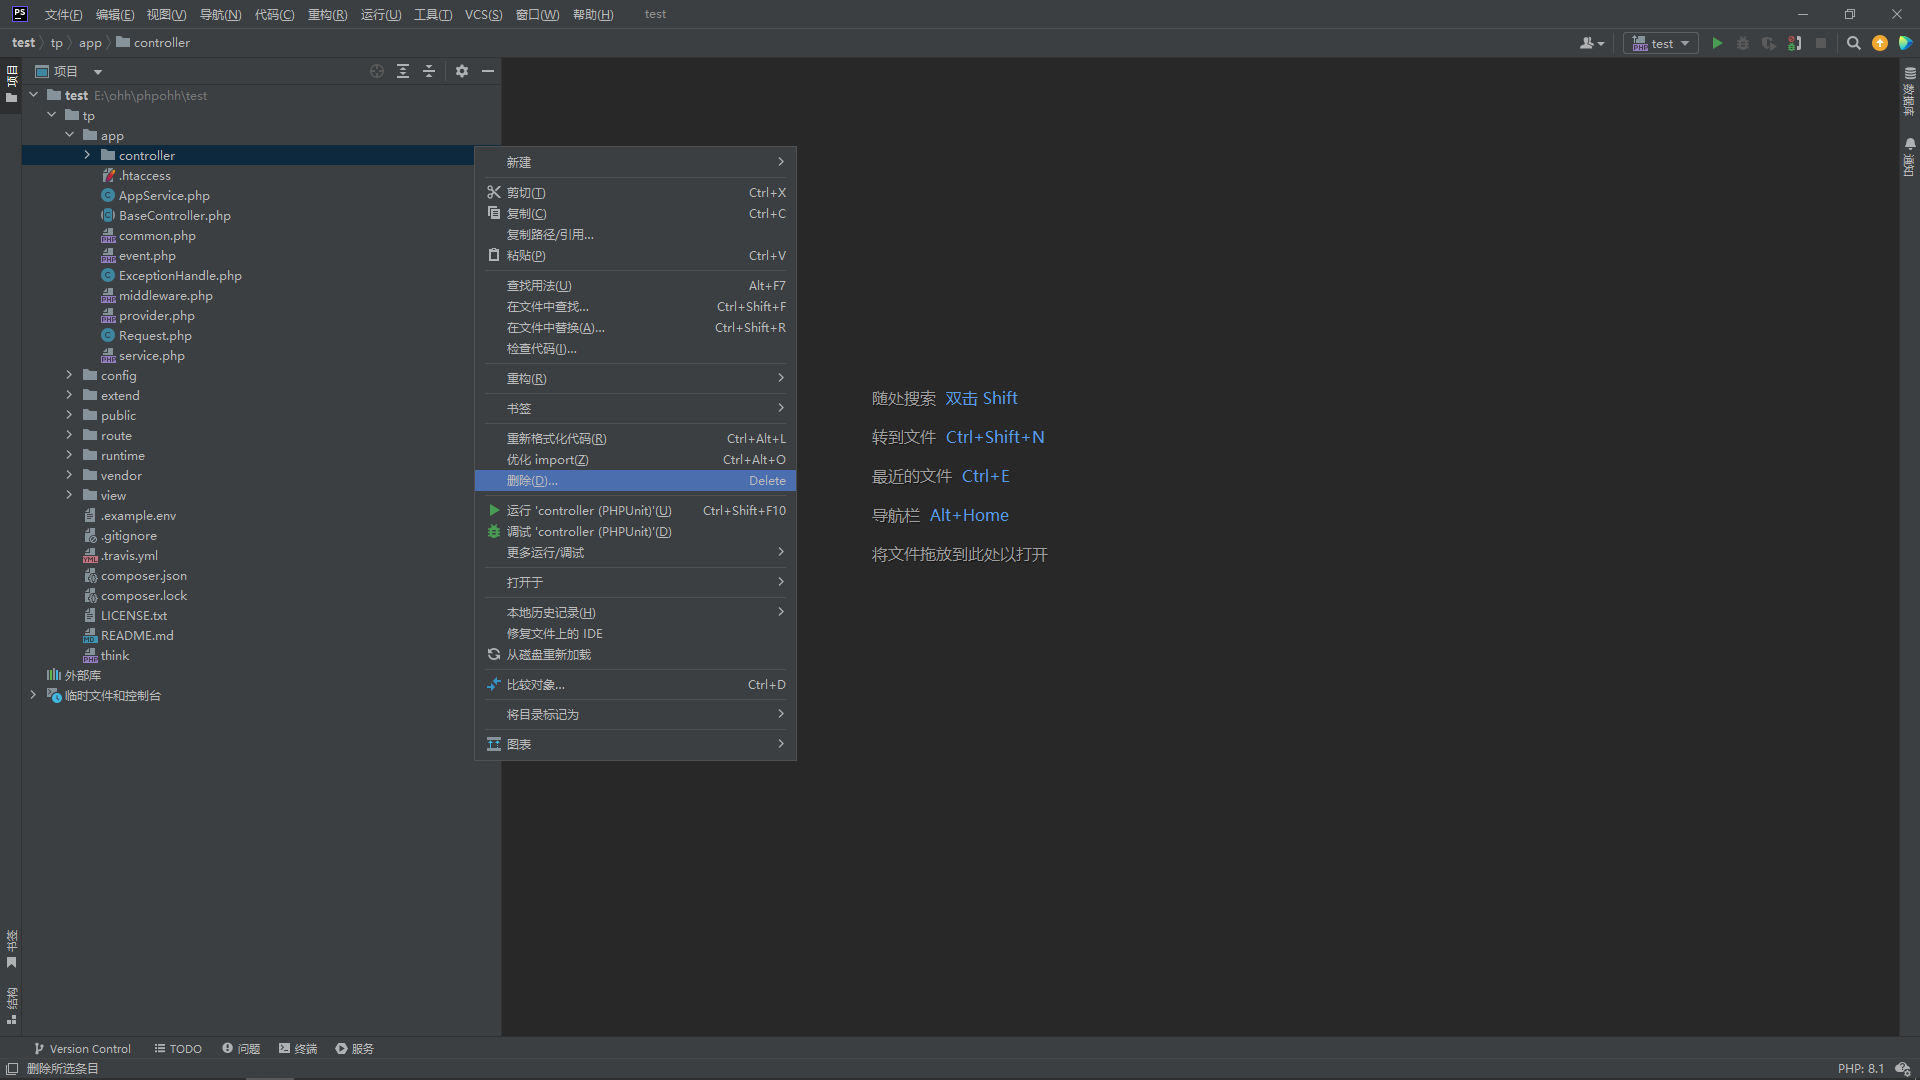Open structure tool window on left stripe
This screenshot has width=1920, height=1080.
tap(11, 1005)
